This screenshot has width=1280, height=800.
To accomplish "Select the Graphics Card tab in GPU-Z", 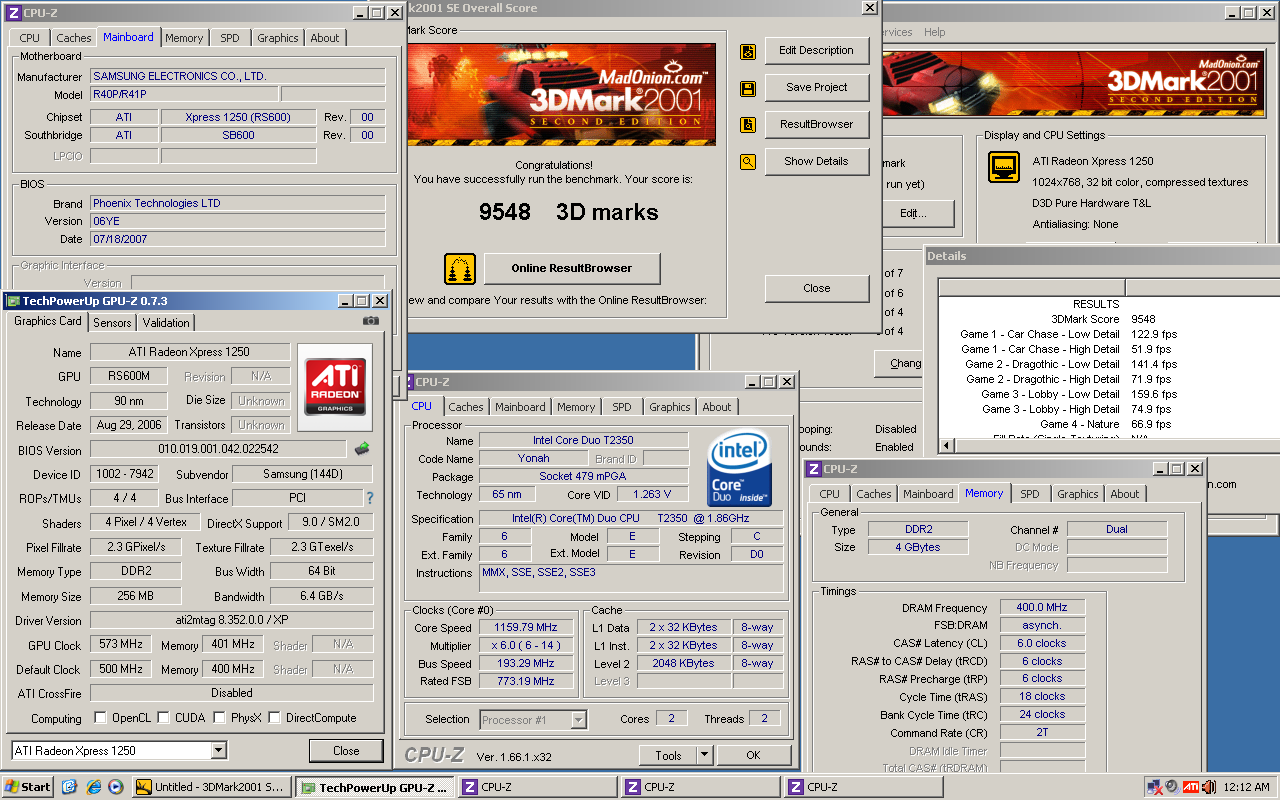I will (48, 322).
